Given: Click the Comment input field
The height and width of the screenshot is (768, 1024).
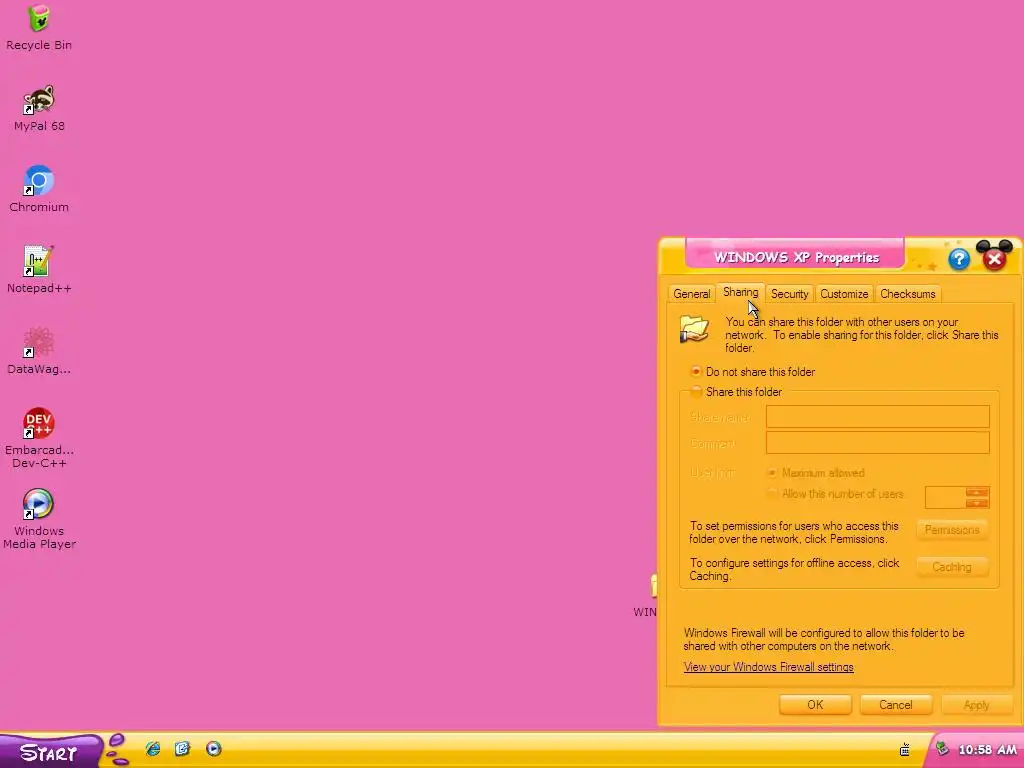Looking at the screenshot, I should click(878, 443).
